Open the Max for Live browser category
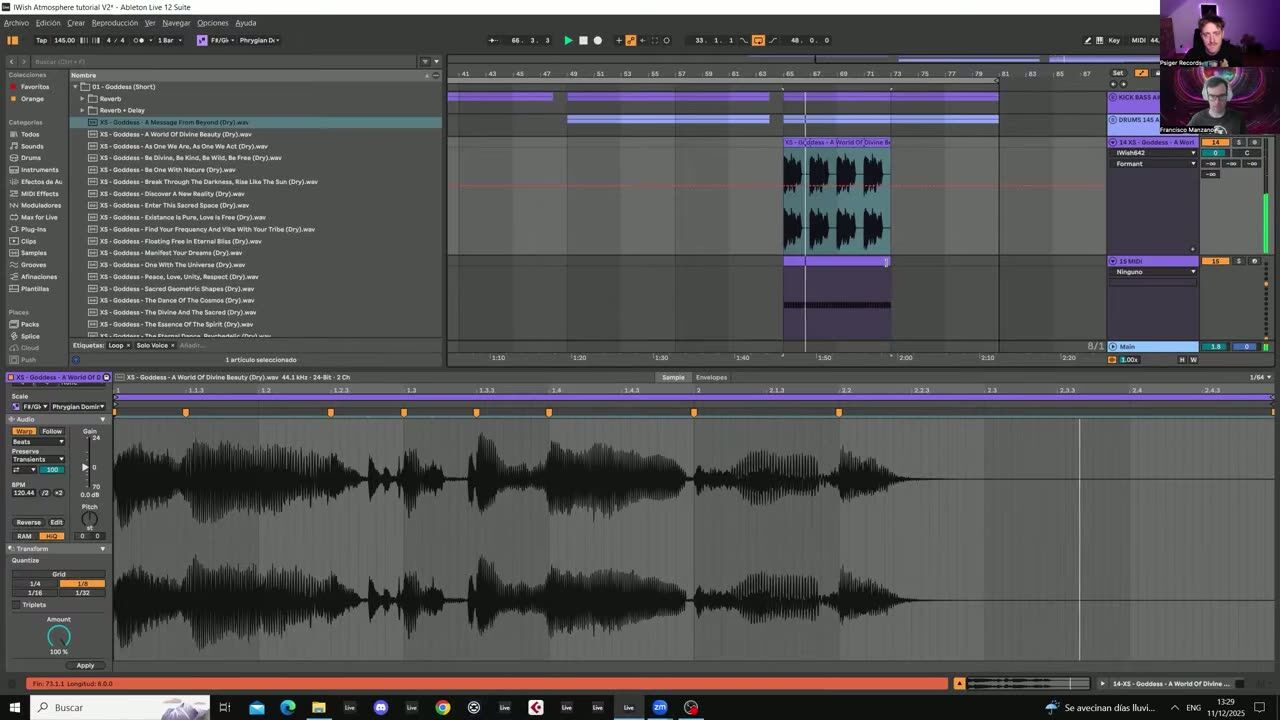This screenshot has width=1280, height=720. [39, 217]
